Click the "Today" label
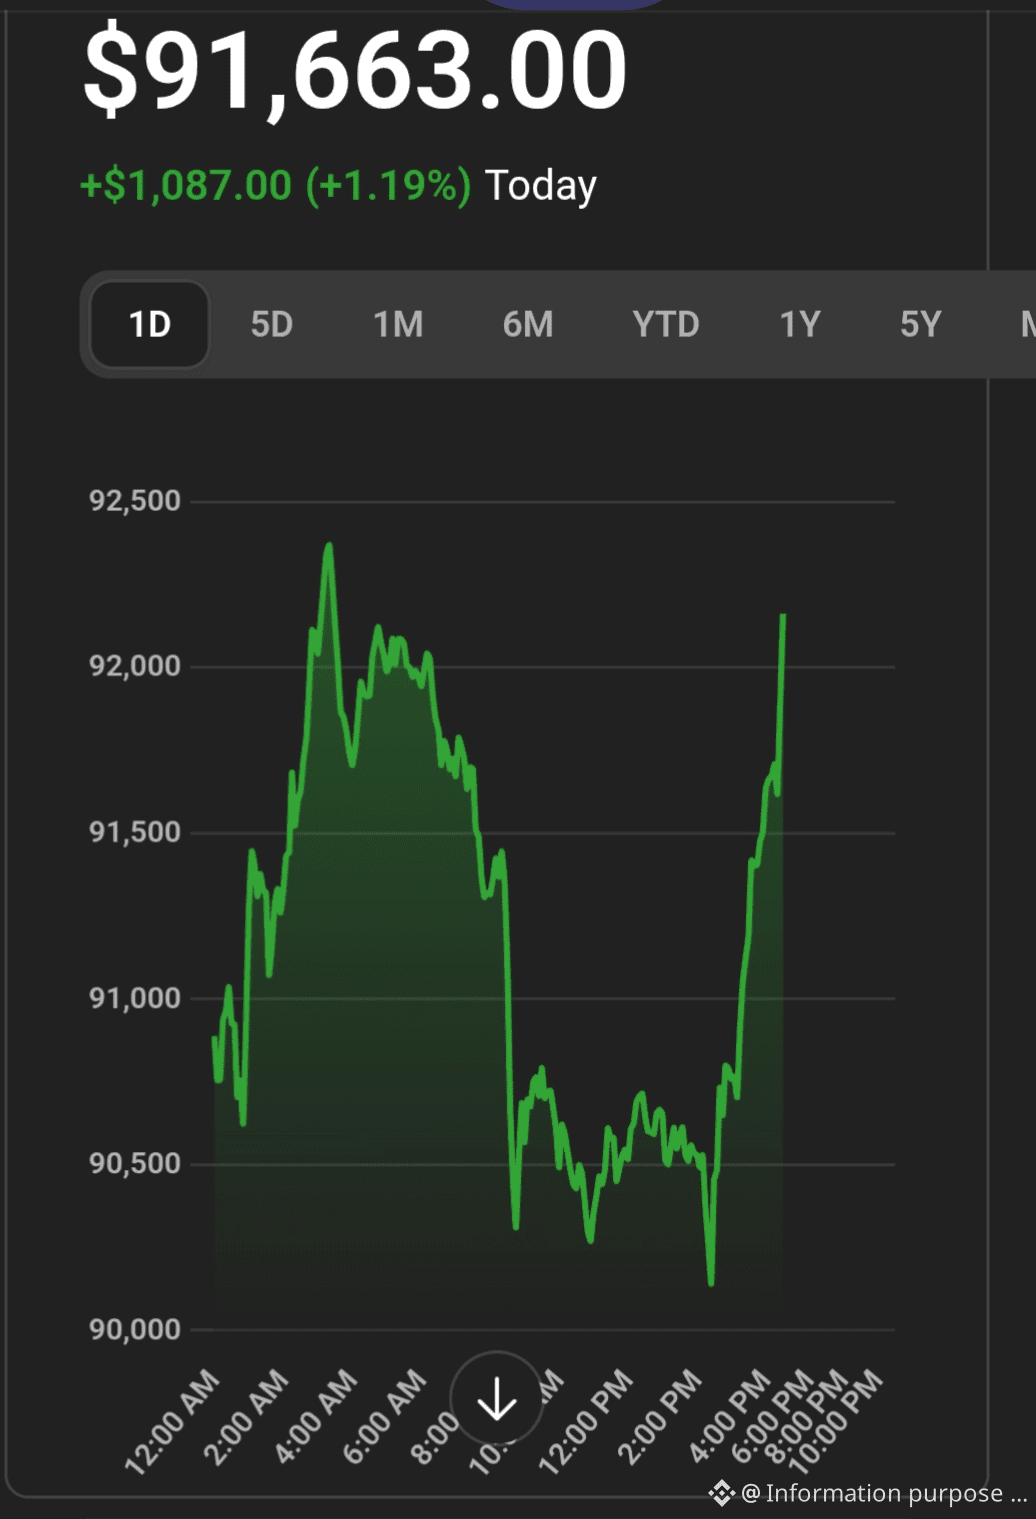Image resolution: width=1036 pixels, height=1519 pixels. pos(540,186)
